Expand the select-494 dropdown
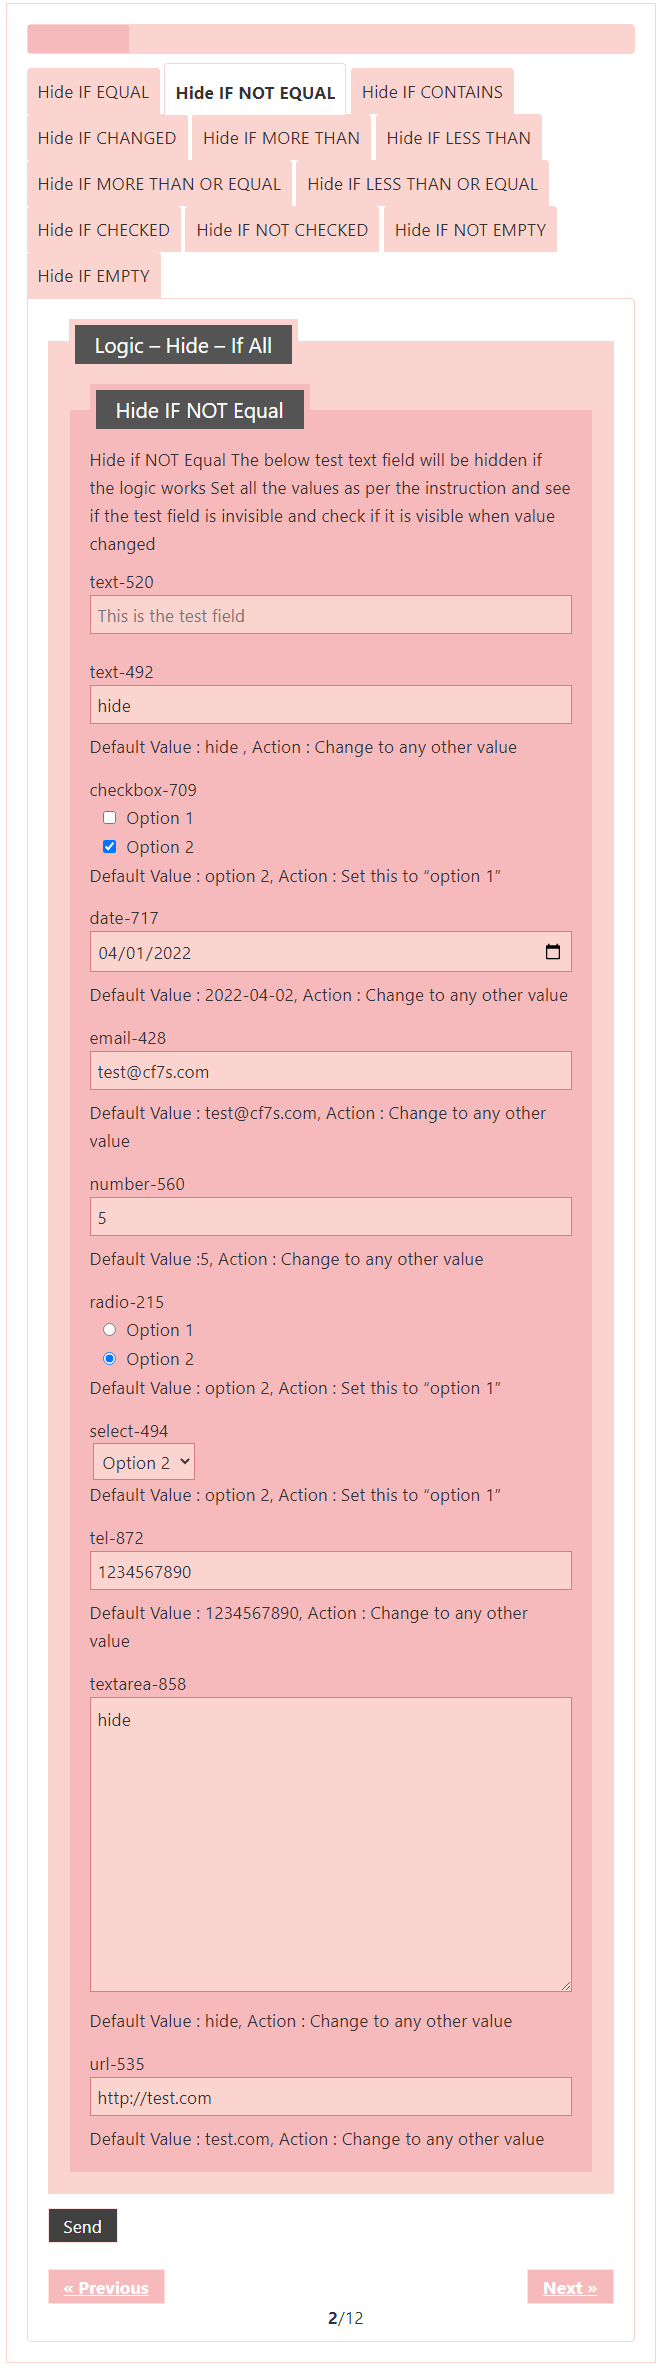660x2370 pixels. (144, 1462)
